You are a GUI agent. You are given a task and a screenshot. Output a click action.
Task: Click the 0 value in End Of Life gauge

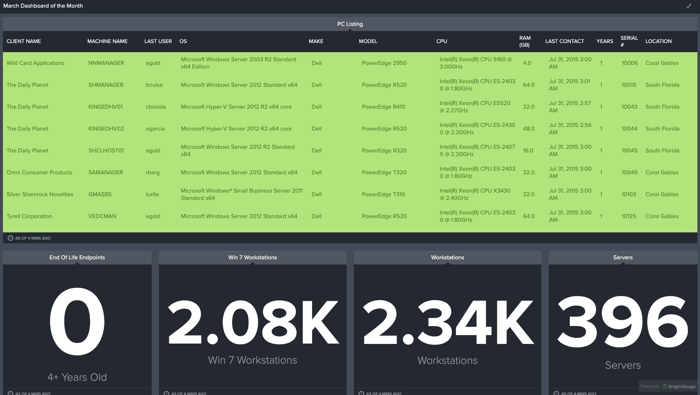click(77, 322)
